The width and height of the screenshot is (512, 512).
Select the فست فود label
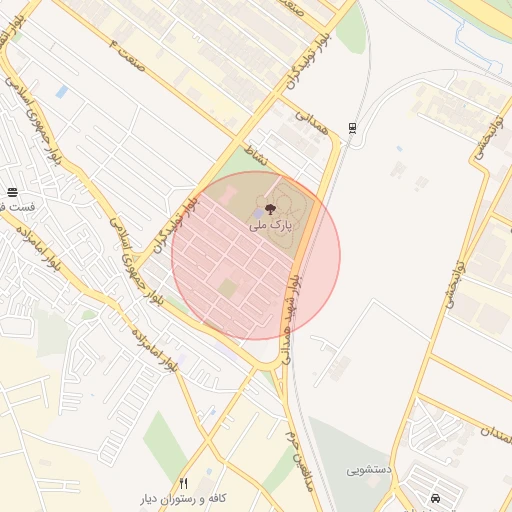tap(17, 207)
